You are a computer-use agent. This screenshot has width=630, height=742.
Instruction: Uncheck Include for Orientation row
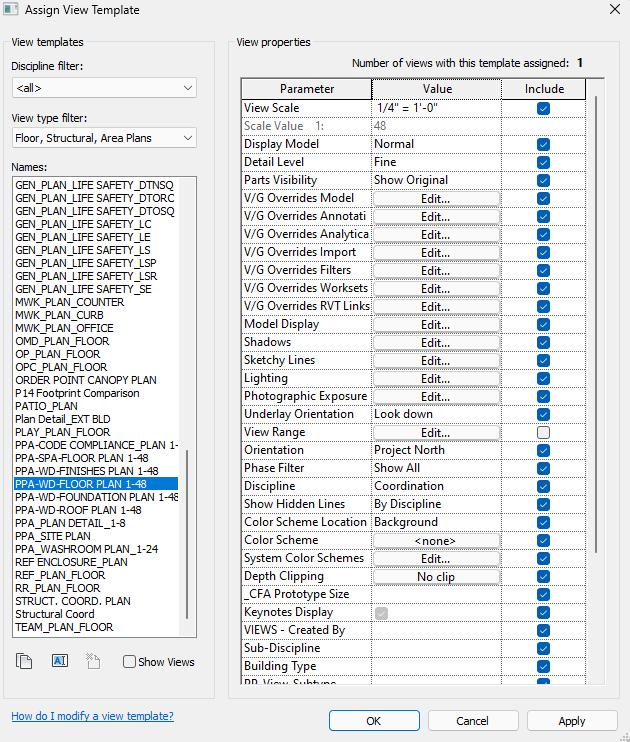click(x=543, y=450)
